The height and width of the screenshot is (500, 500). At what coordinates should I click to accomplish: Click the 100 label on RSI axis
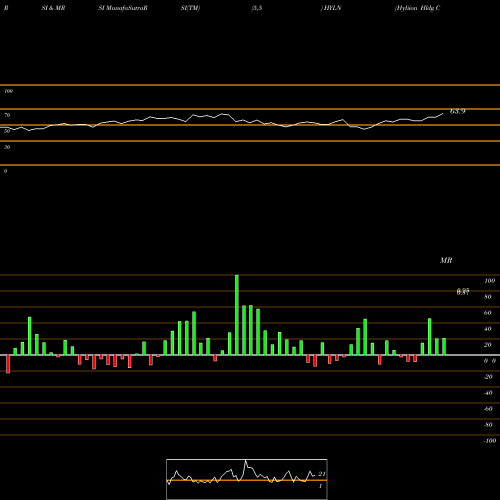tap(8, 91)
